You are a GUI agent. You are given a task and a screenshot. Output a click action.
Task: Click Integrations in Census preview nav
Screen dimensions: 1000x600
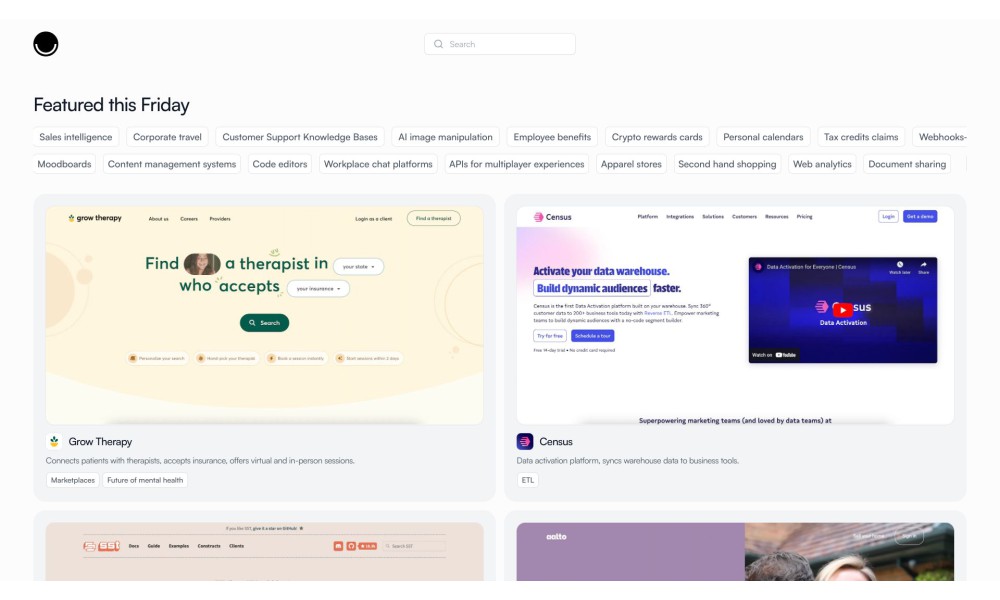(x=680, y=217)
